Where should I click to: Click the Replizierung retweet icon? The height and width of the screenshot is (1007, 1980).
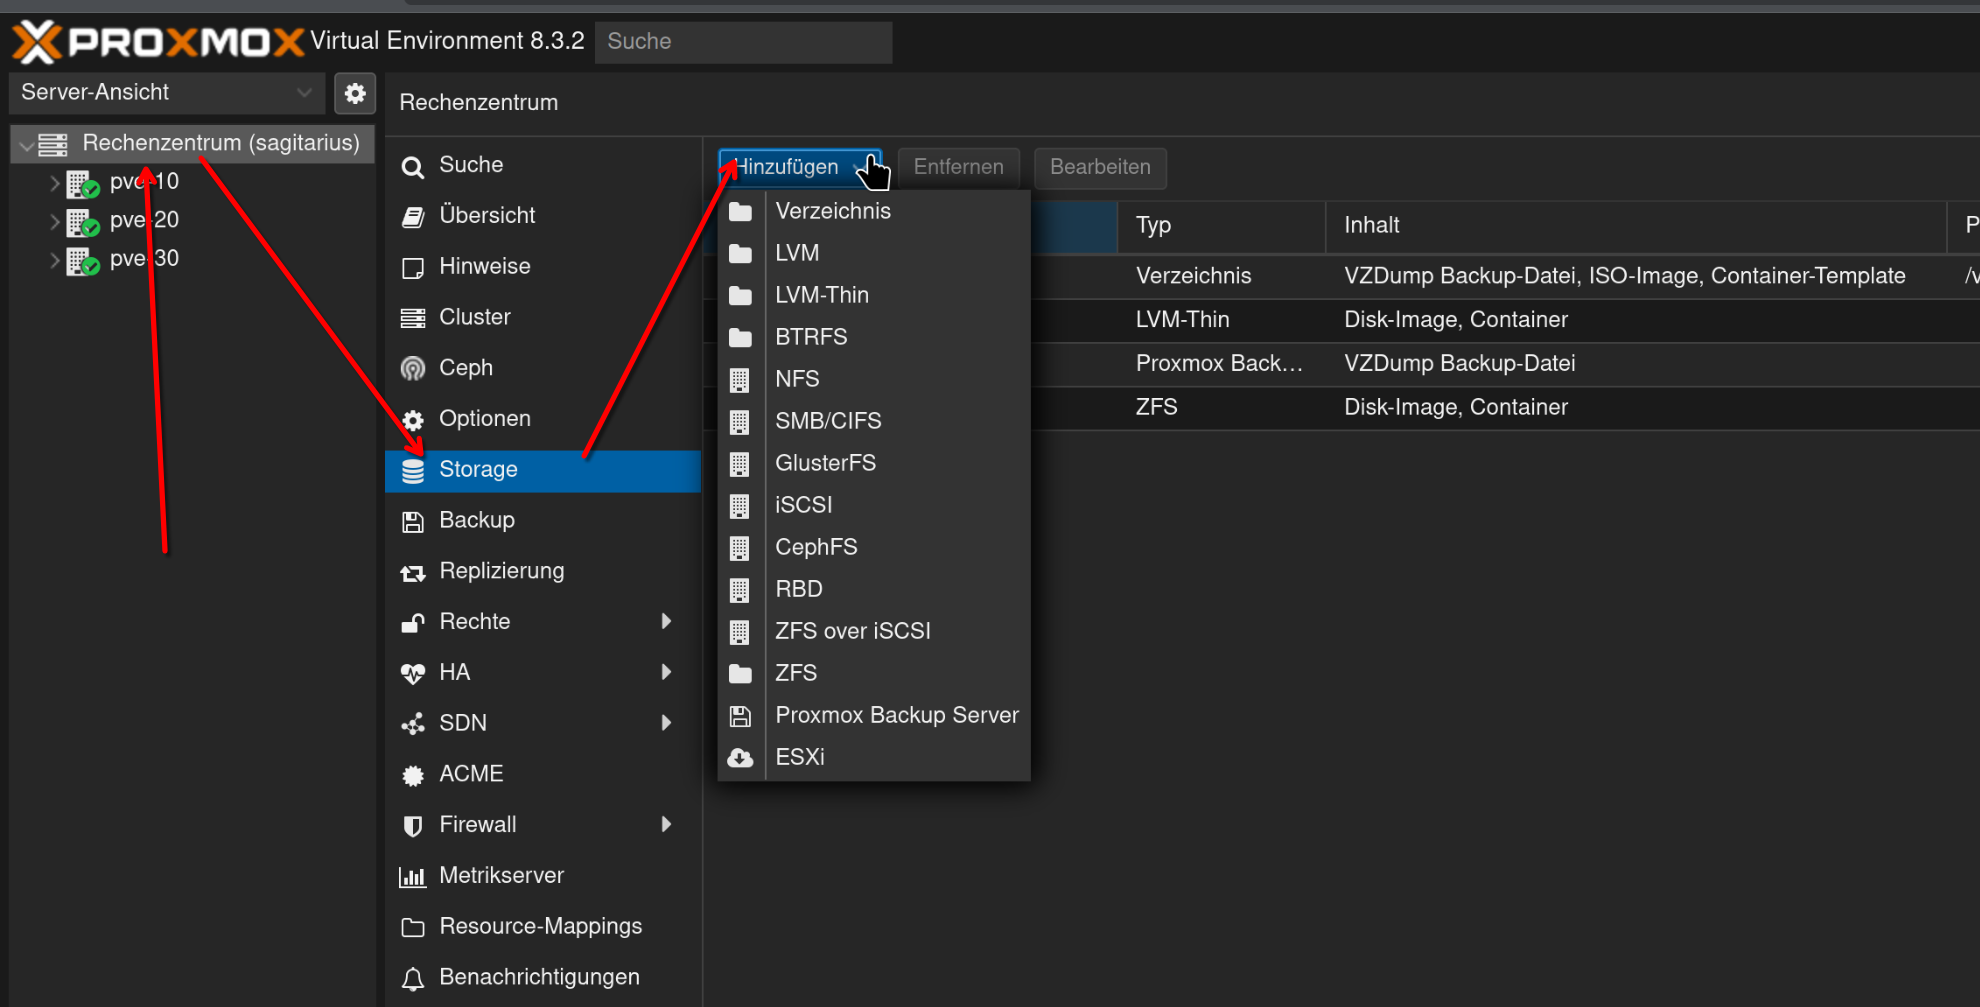(413, 572)
